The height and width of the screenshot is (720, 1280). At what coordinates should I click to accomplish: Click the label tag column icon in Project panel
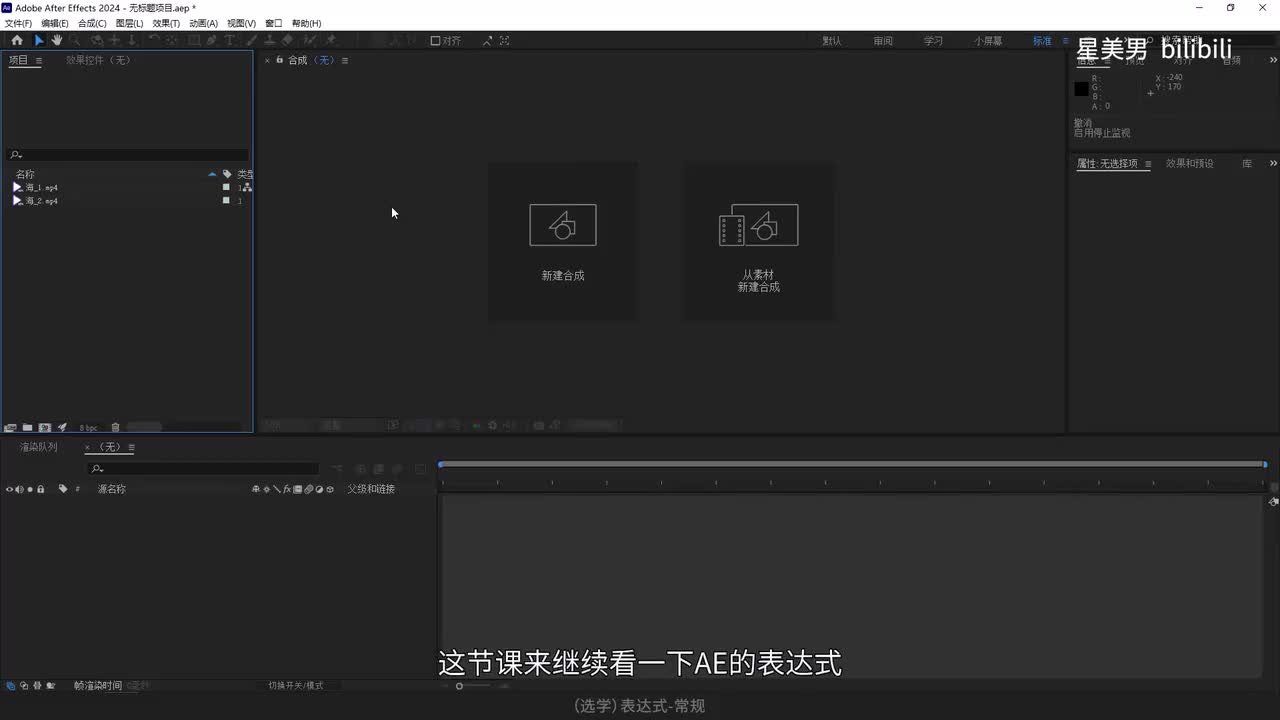(x=227, y=174)
